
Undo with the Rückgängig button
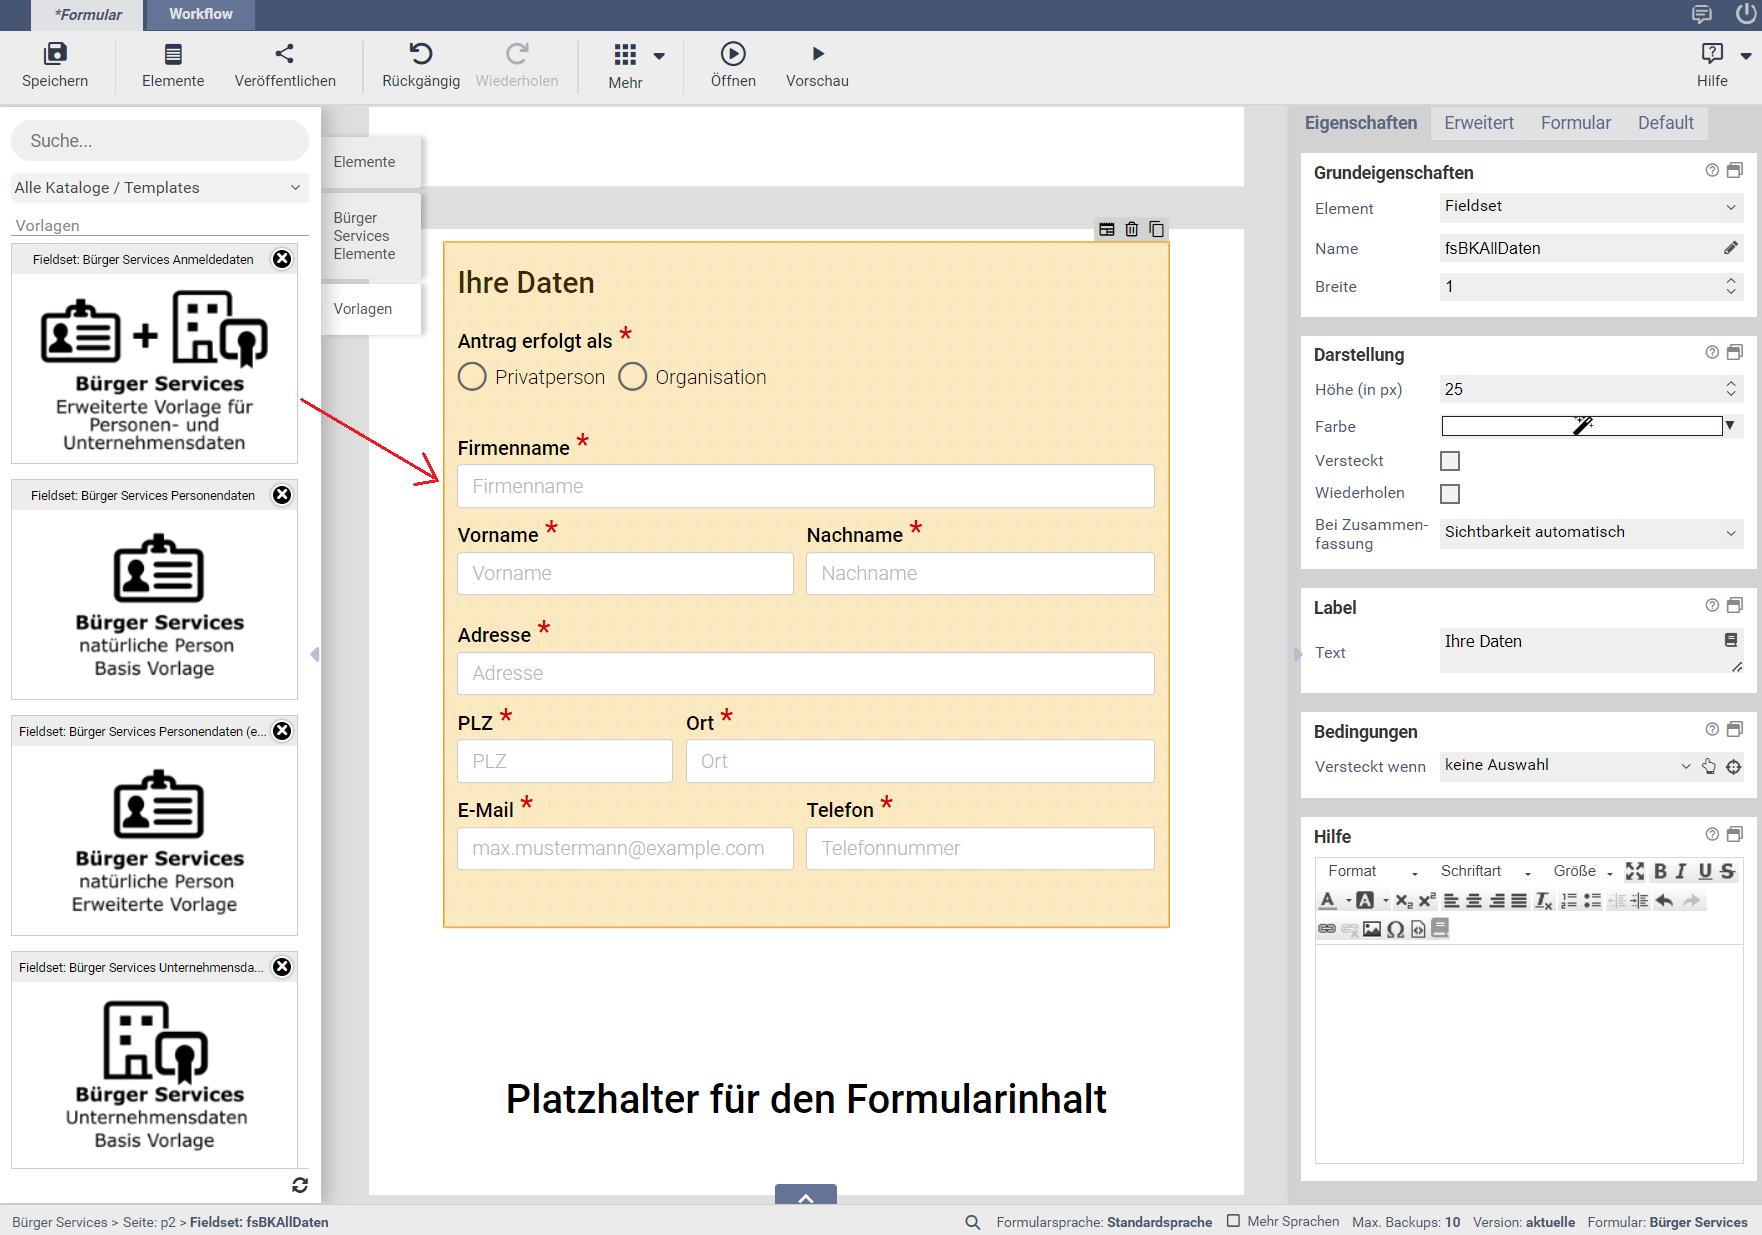pos(421,54)
